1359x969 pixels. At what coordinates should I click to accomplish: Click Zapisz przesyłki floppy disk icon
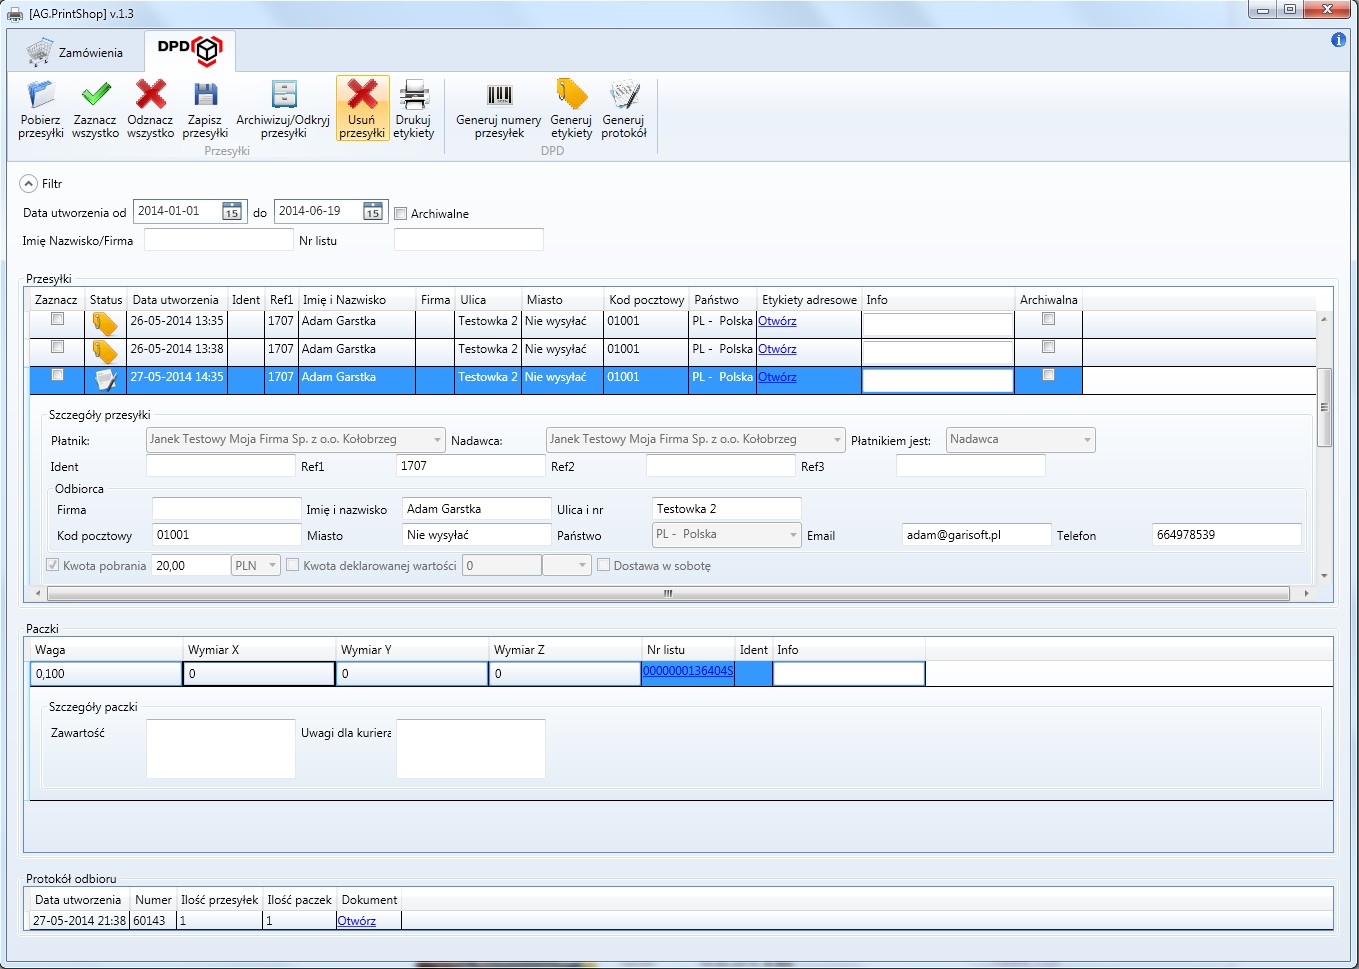point(205,94)
